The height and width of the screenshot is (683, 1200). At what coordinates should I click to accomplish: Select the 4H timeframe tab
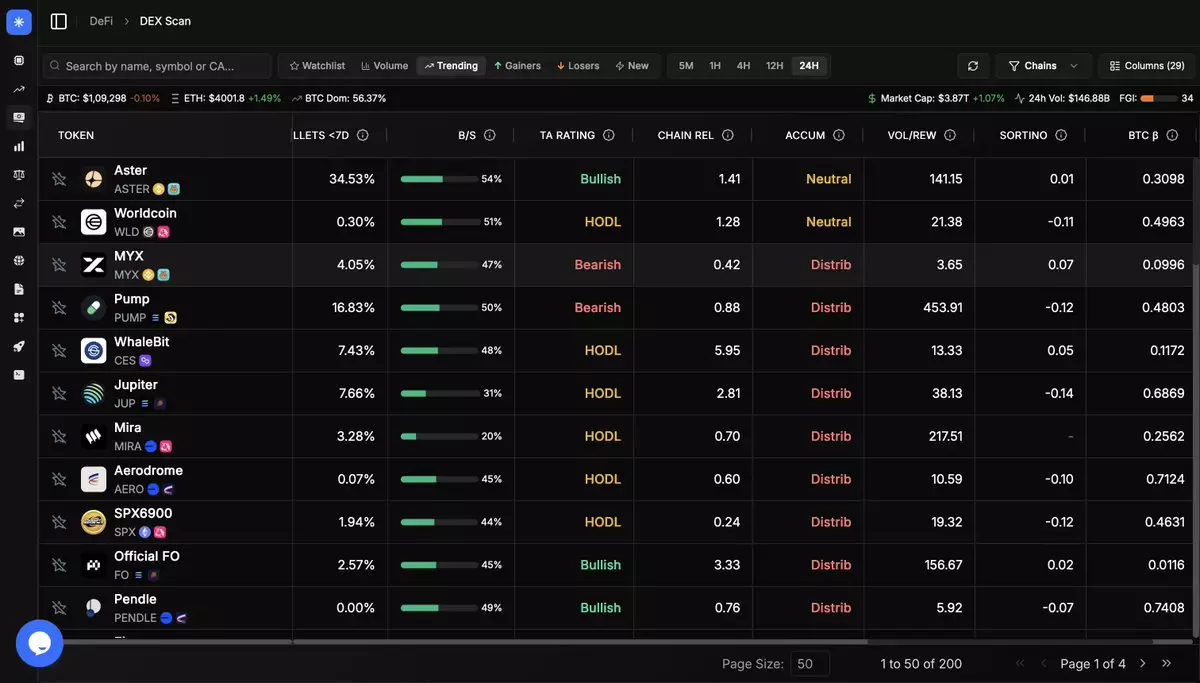pos(743,66)
